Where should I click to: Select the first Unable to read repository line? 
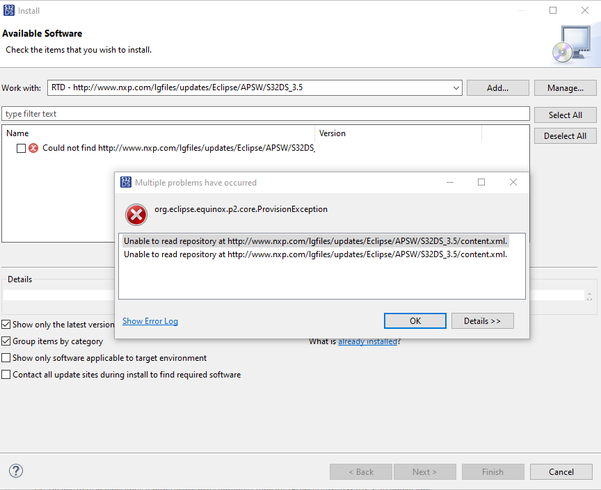click(x=315, y=241)
